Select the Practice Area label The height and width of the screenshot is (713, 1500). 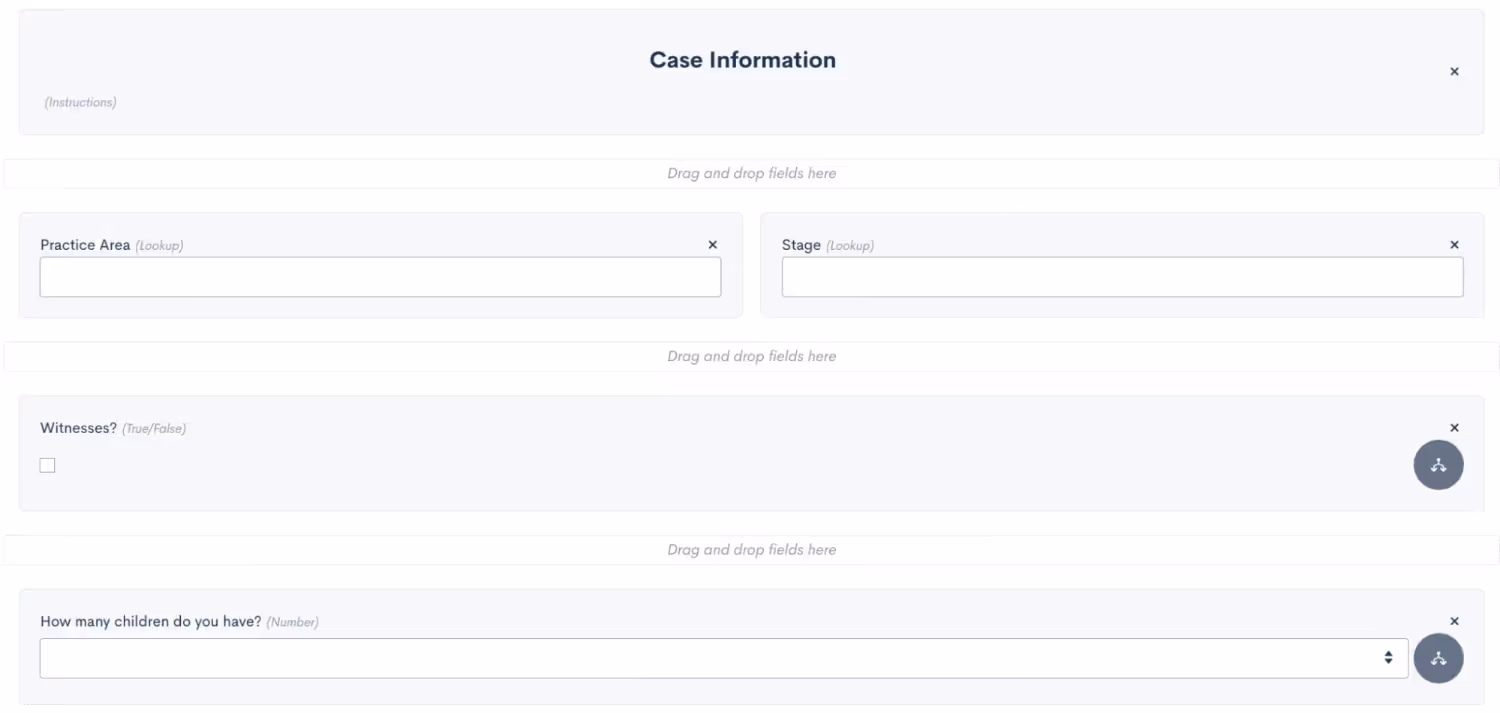(85, 245)
